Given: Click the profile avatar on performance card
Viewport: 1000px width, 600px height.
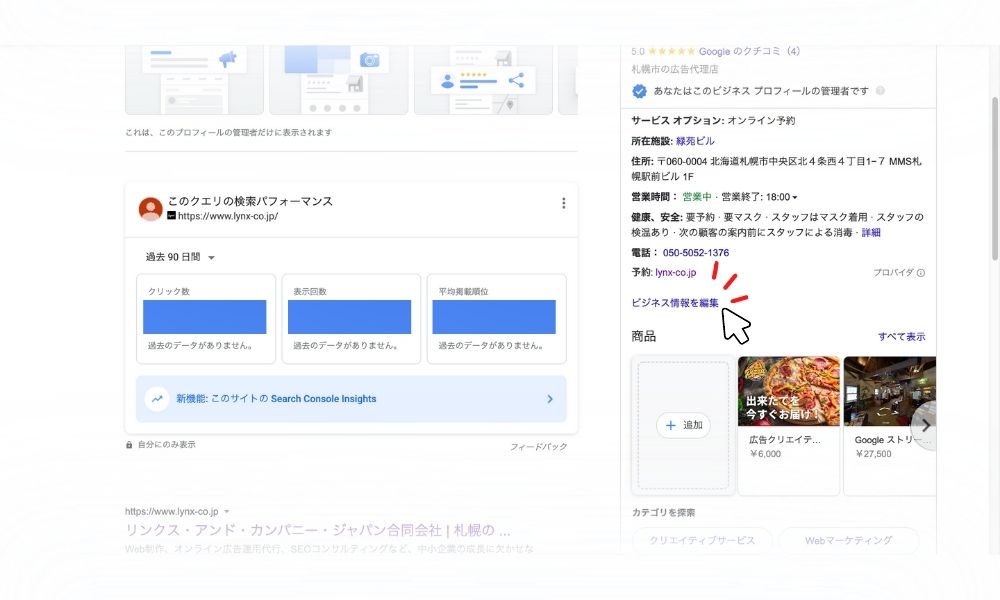Looking at the screenshot, I should pyautogui.click(x=151, y=209).
